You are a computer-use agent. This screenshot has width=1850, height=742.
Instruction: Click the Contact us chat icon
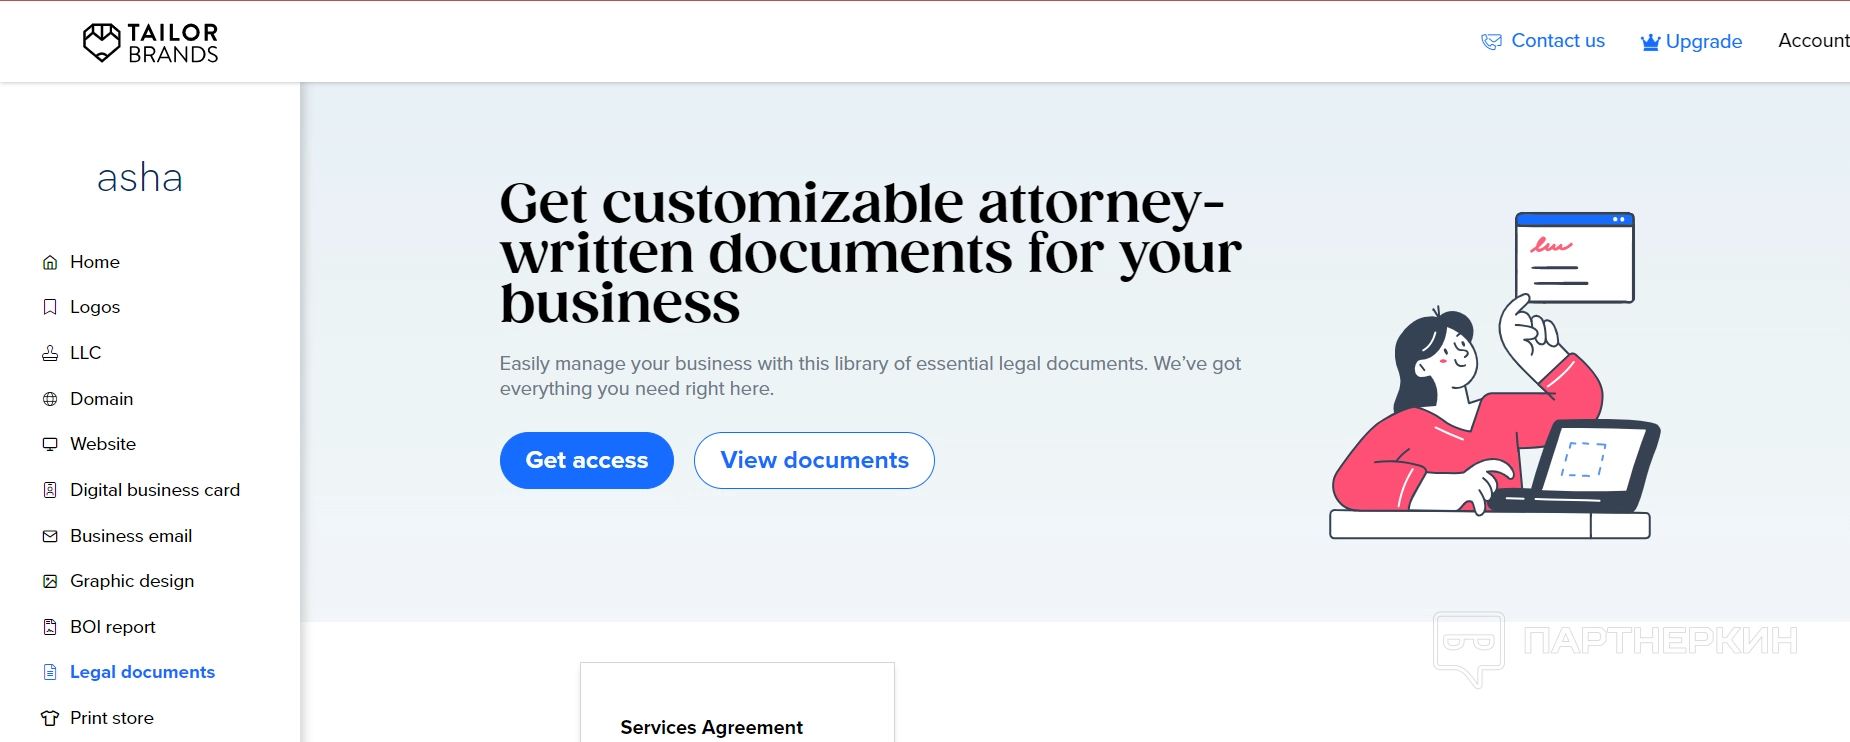tap(1491, 41)
